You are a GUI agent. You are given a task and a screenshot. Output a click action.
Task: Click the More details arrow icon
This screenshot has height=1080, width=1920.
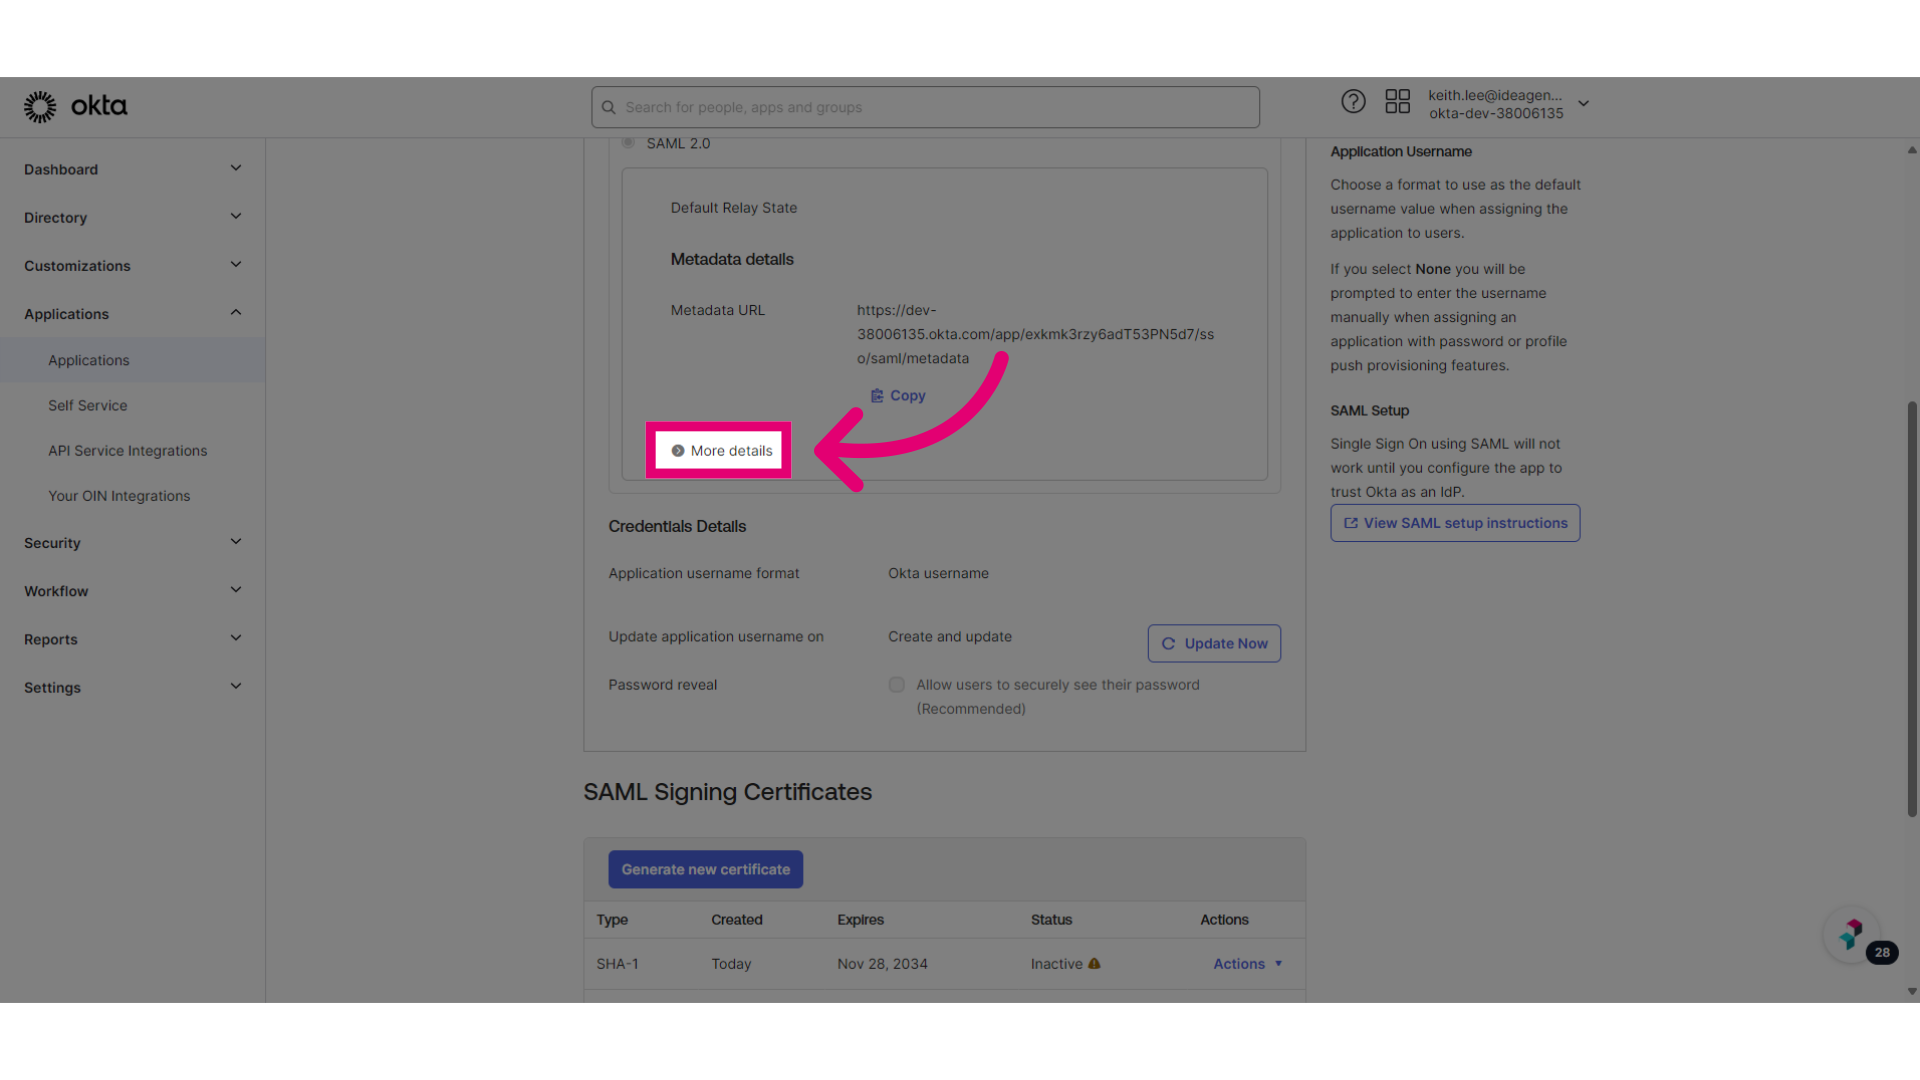coord(678,451)
